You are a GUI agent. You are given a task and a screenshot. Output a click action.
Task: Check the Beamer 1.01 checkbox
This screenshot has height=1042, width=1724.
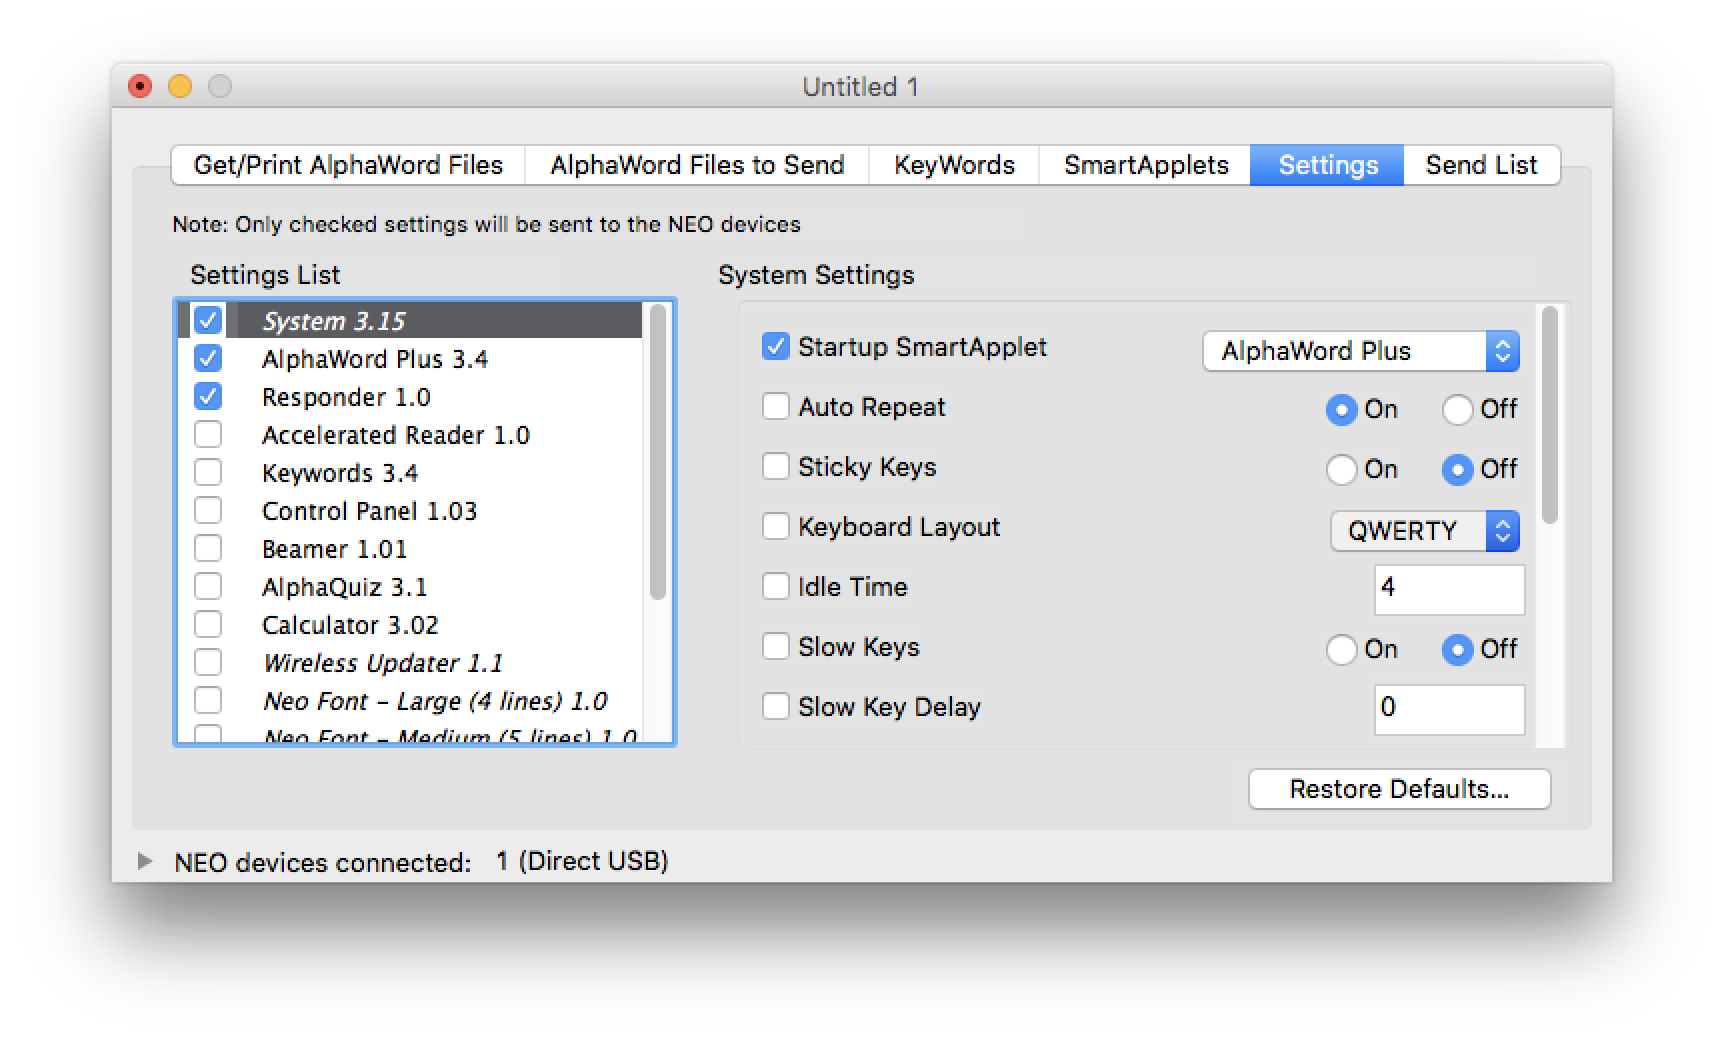click(x=208, y=548)
